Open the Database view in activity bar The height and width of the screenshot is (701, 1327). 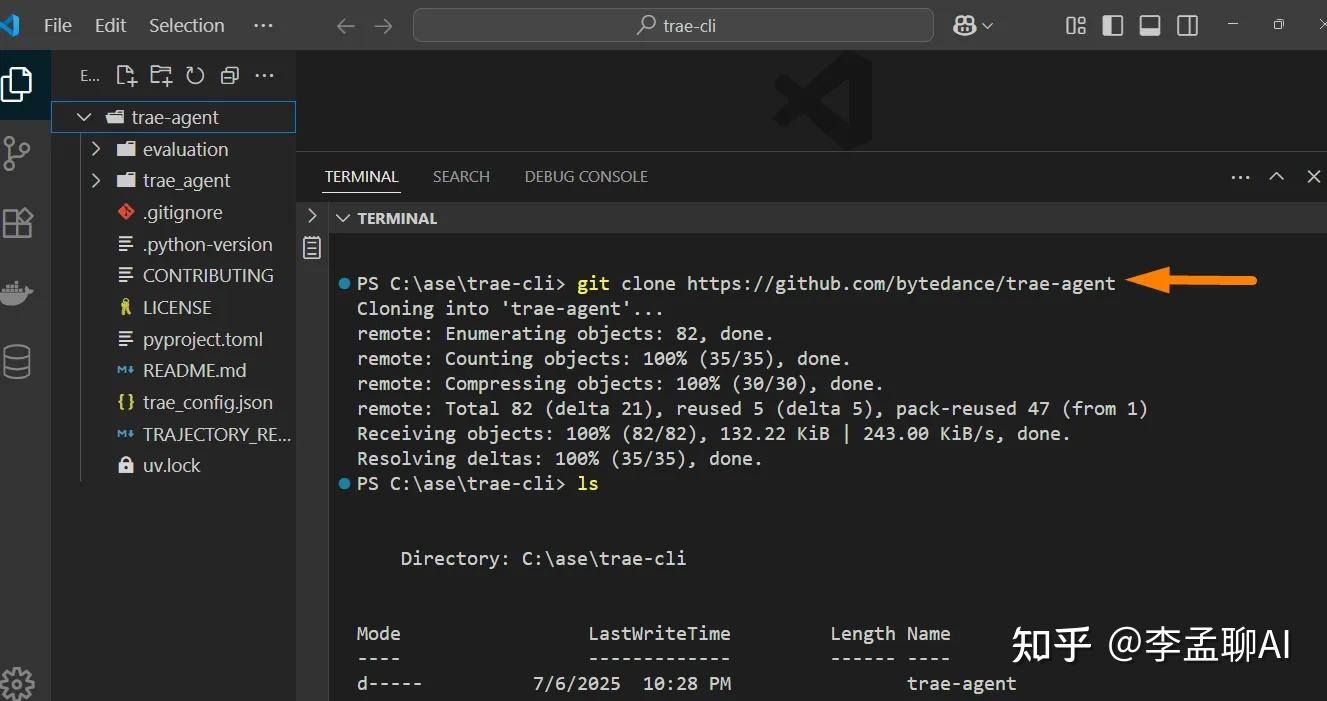tap(17, 361)
